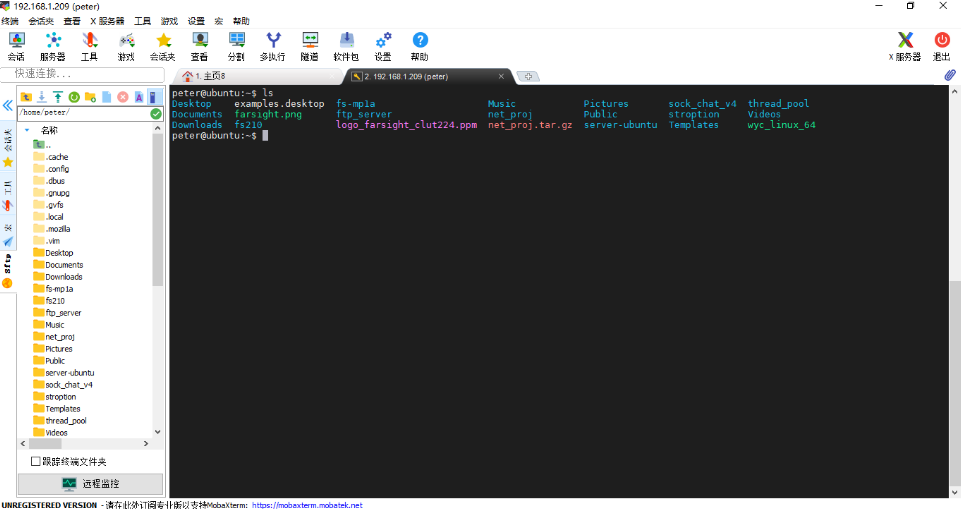The image size is (961, 509).
Task: Open the Packages (软件包) toolbar icon
Action: coord(346,45)
